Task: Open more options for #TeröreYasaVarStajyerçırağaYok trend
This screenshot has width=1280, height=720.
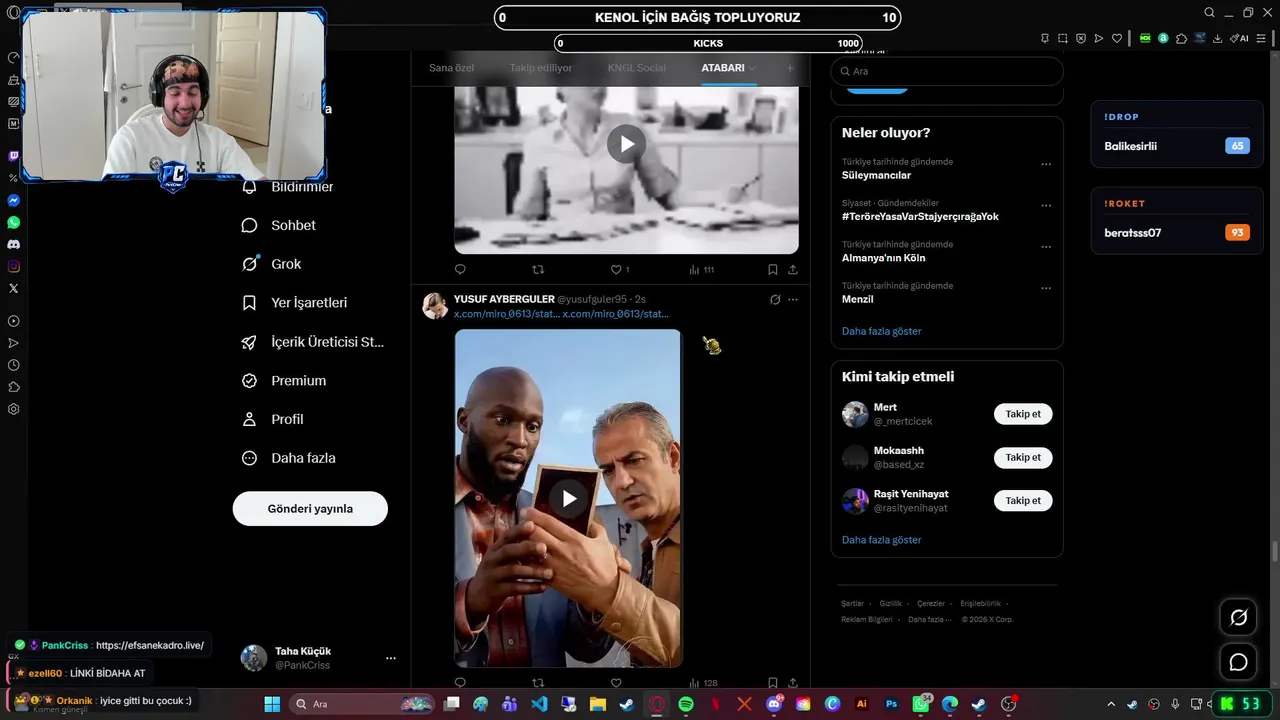Action: click(x=1046, y=205)
